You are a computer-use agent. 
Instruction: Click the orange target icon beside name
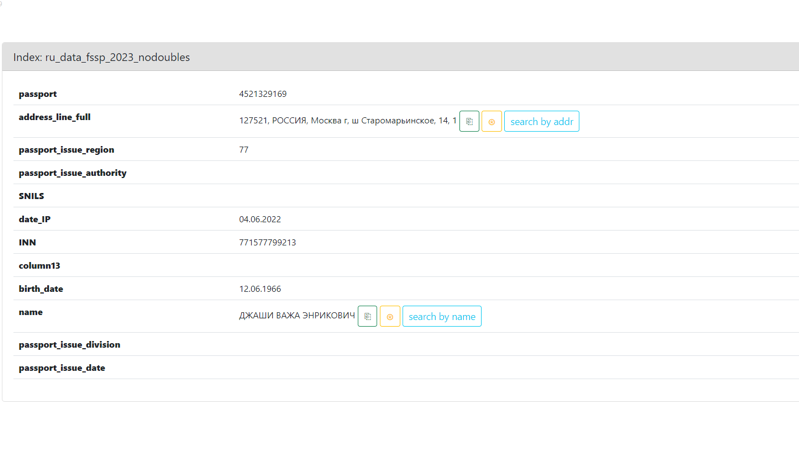point(390,317)
